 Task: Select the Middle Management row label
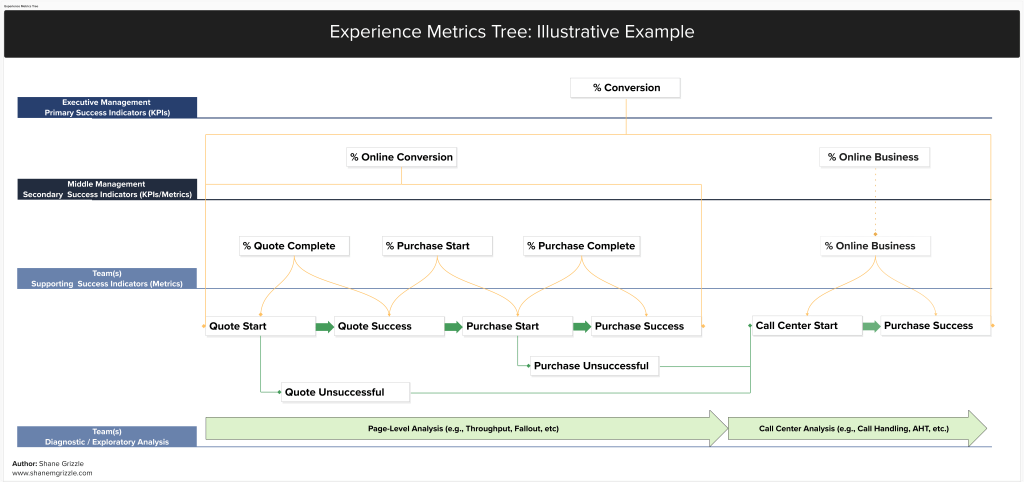tap(107, 190)
